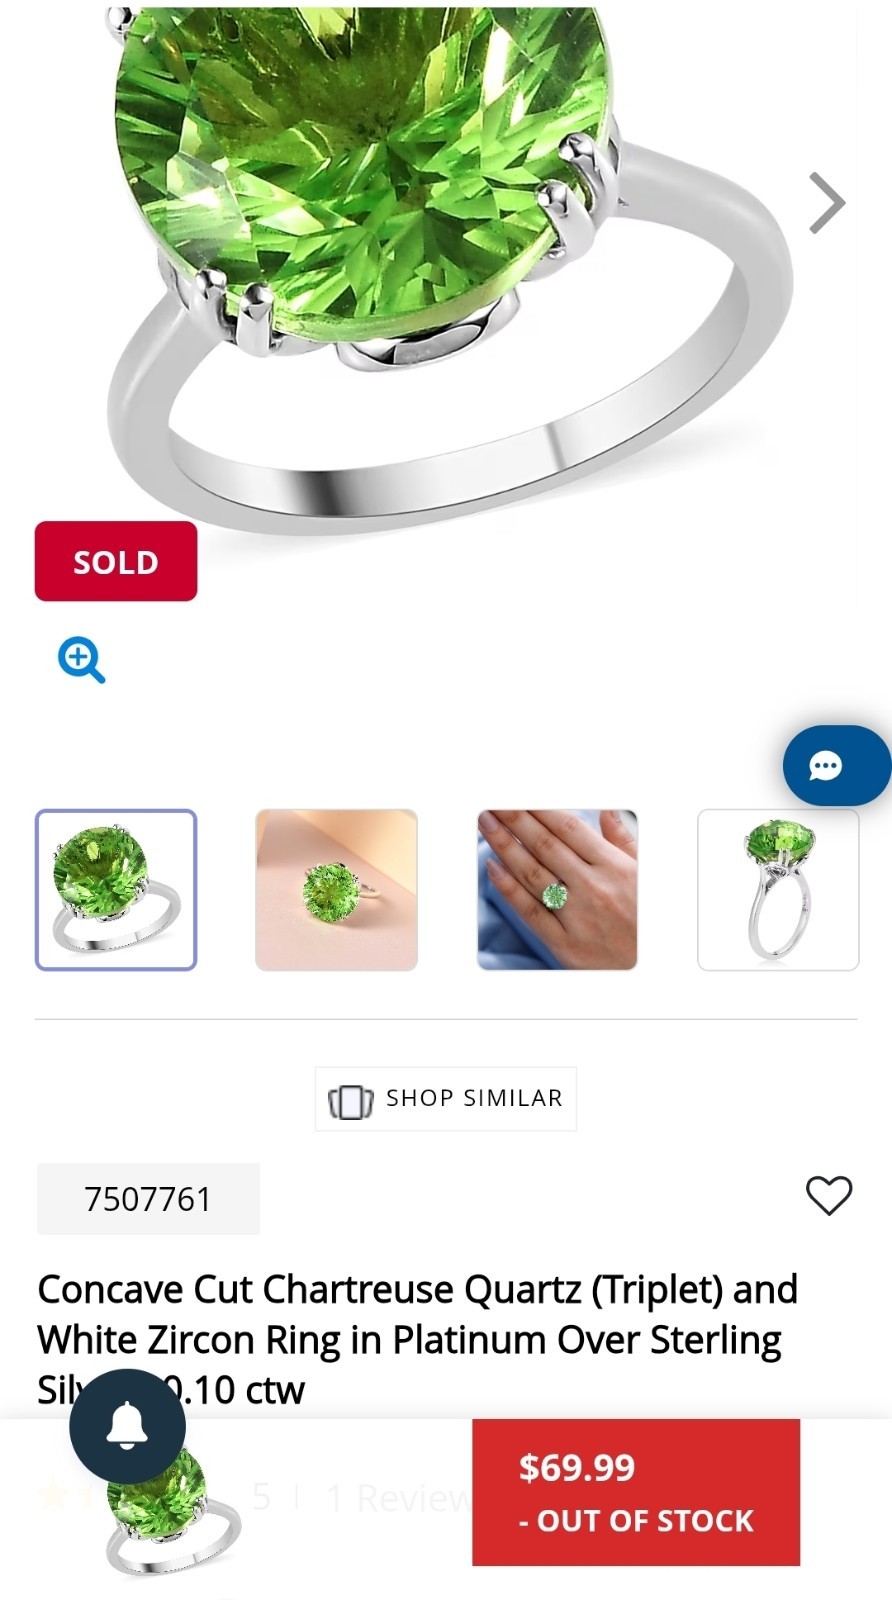
Task: Click the rating number 5
Action: (x=261, y=1497)
